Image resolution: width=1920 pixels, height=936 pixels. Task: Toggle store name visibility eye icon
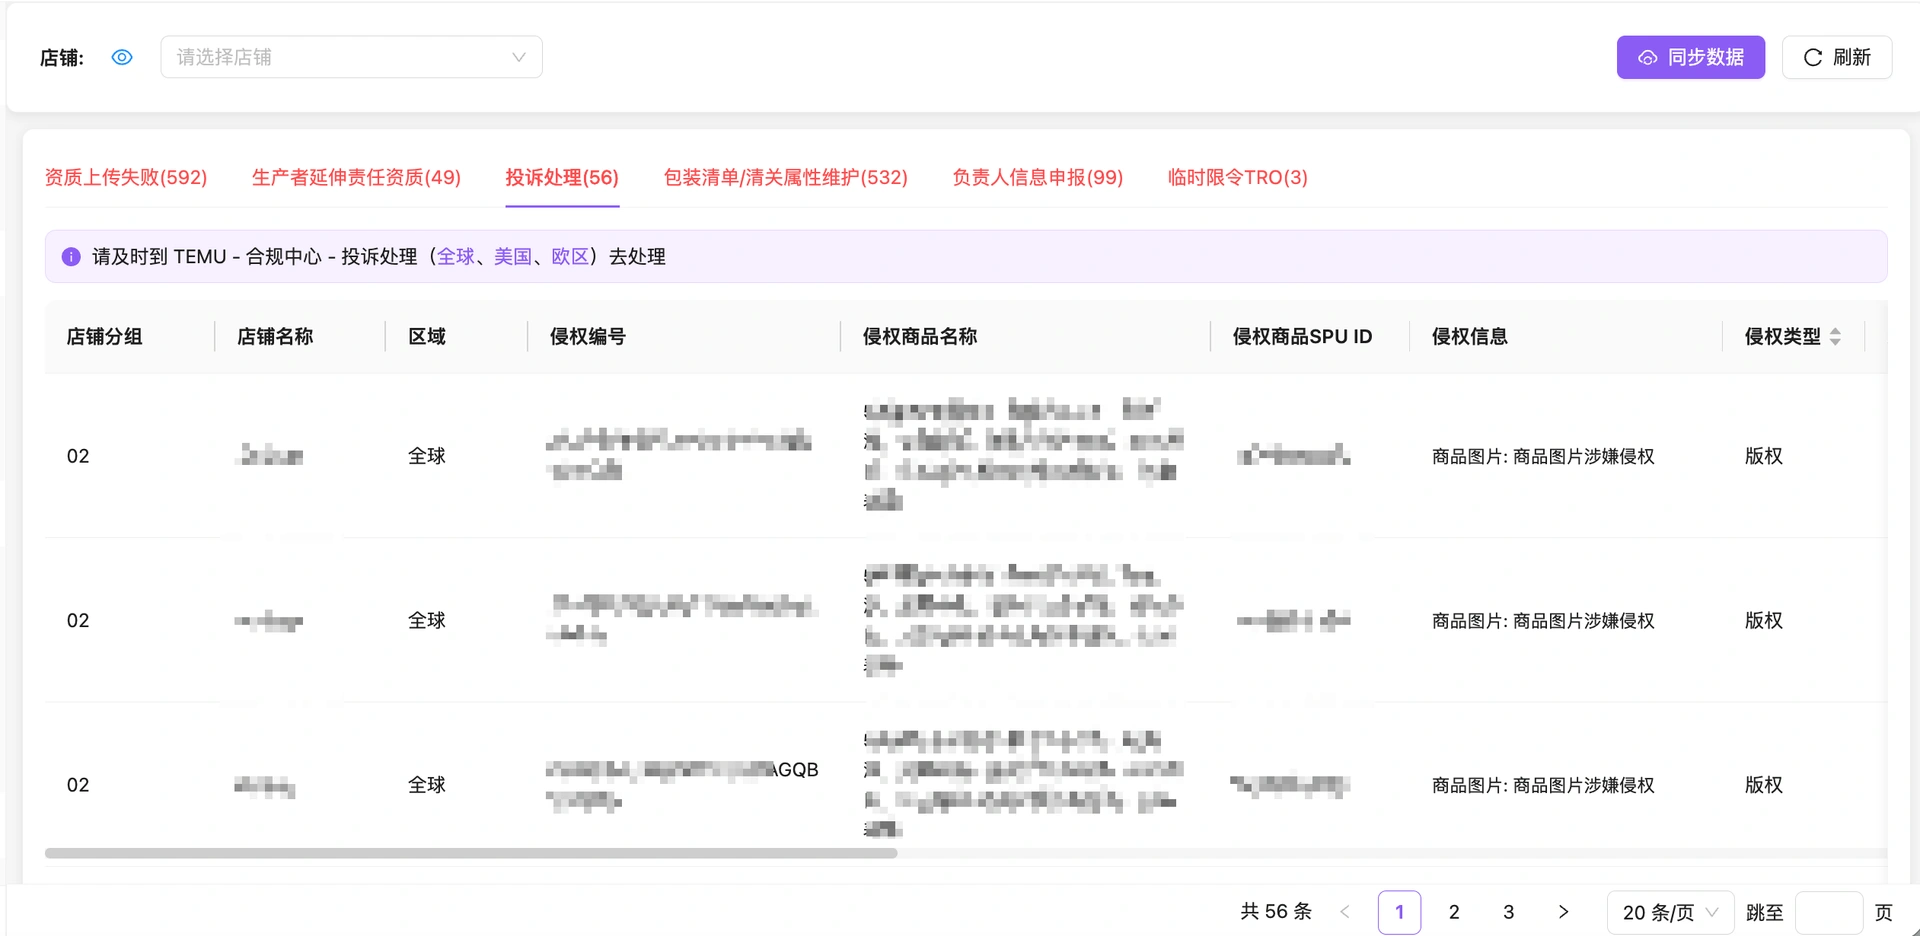122,57
